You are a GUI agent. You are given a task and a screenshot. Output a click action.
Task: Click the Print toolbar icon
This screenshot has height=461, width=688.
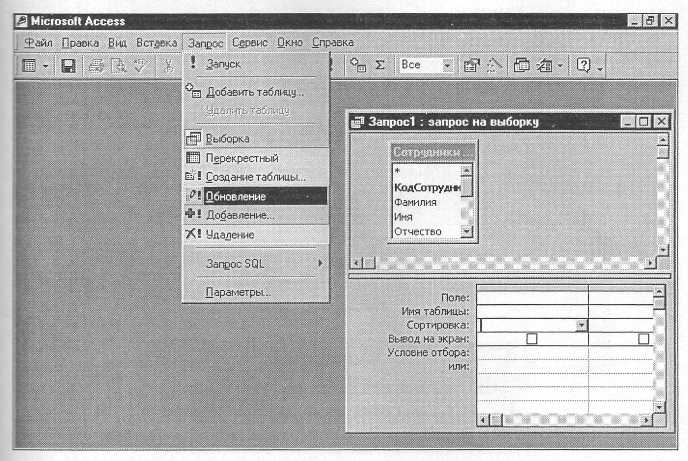pos(96,66)
